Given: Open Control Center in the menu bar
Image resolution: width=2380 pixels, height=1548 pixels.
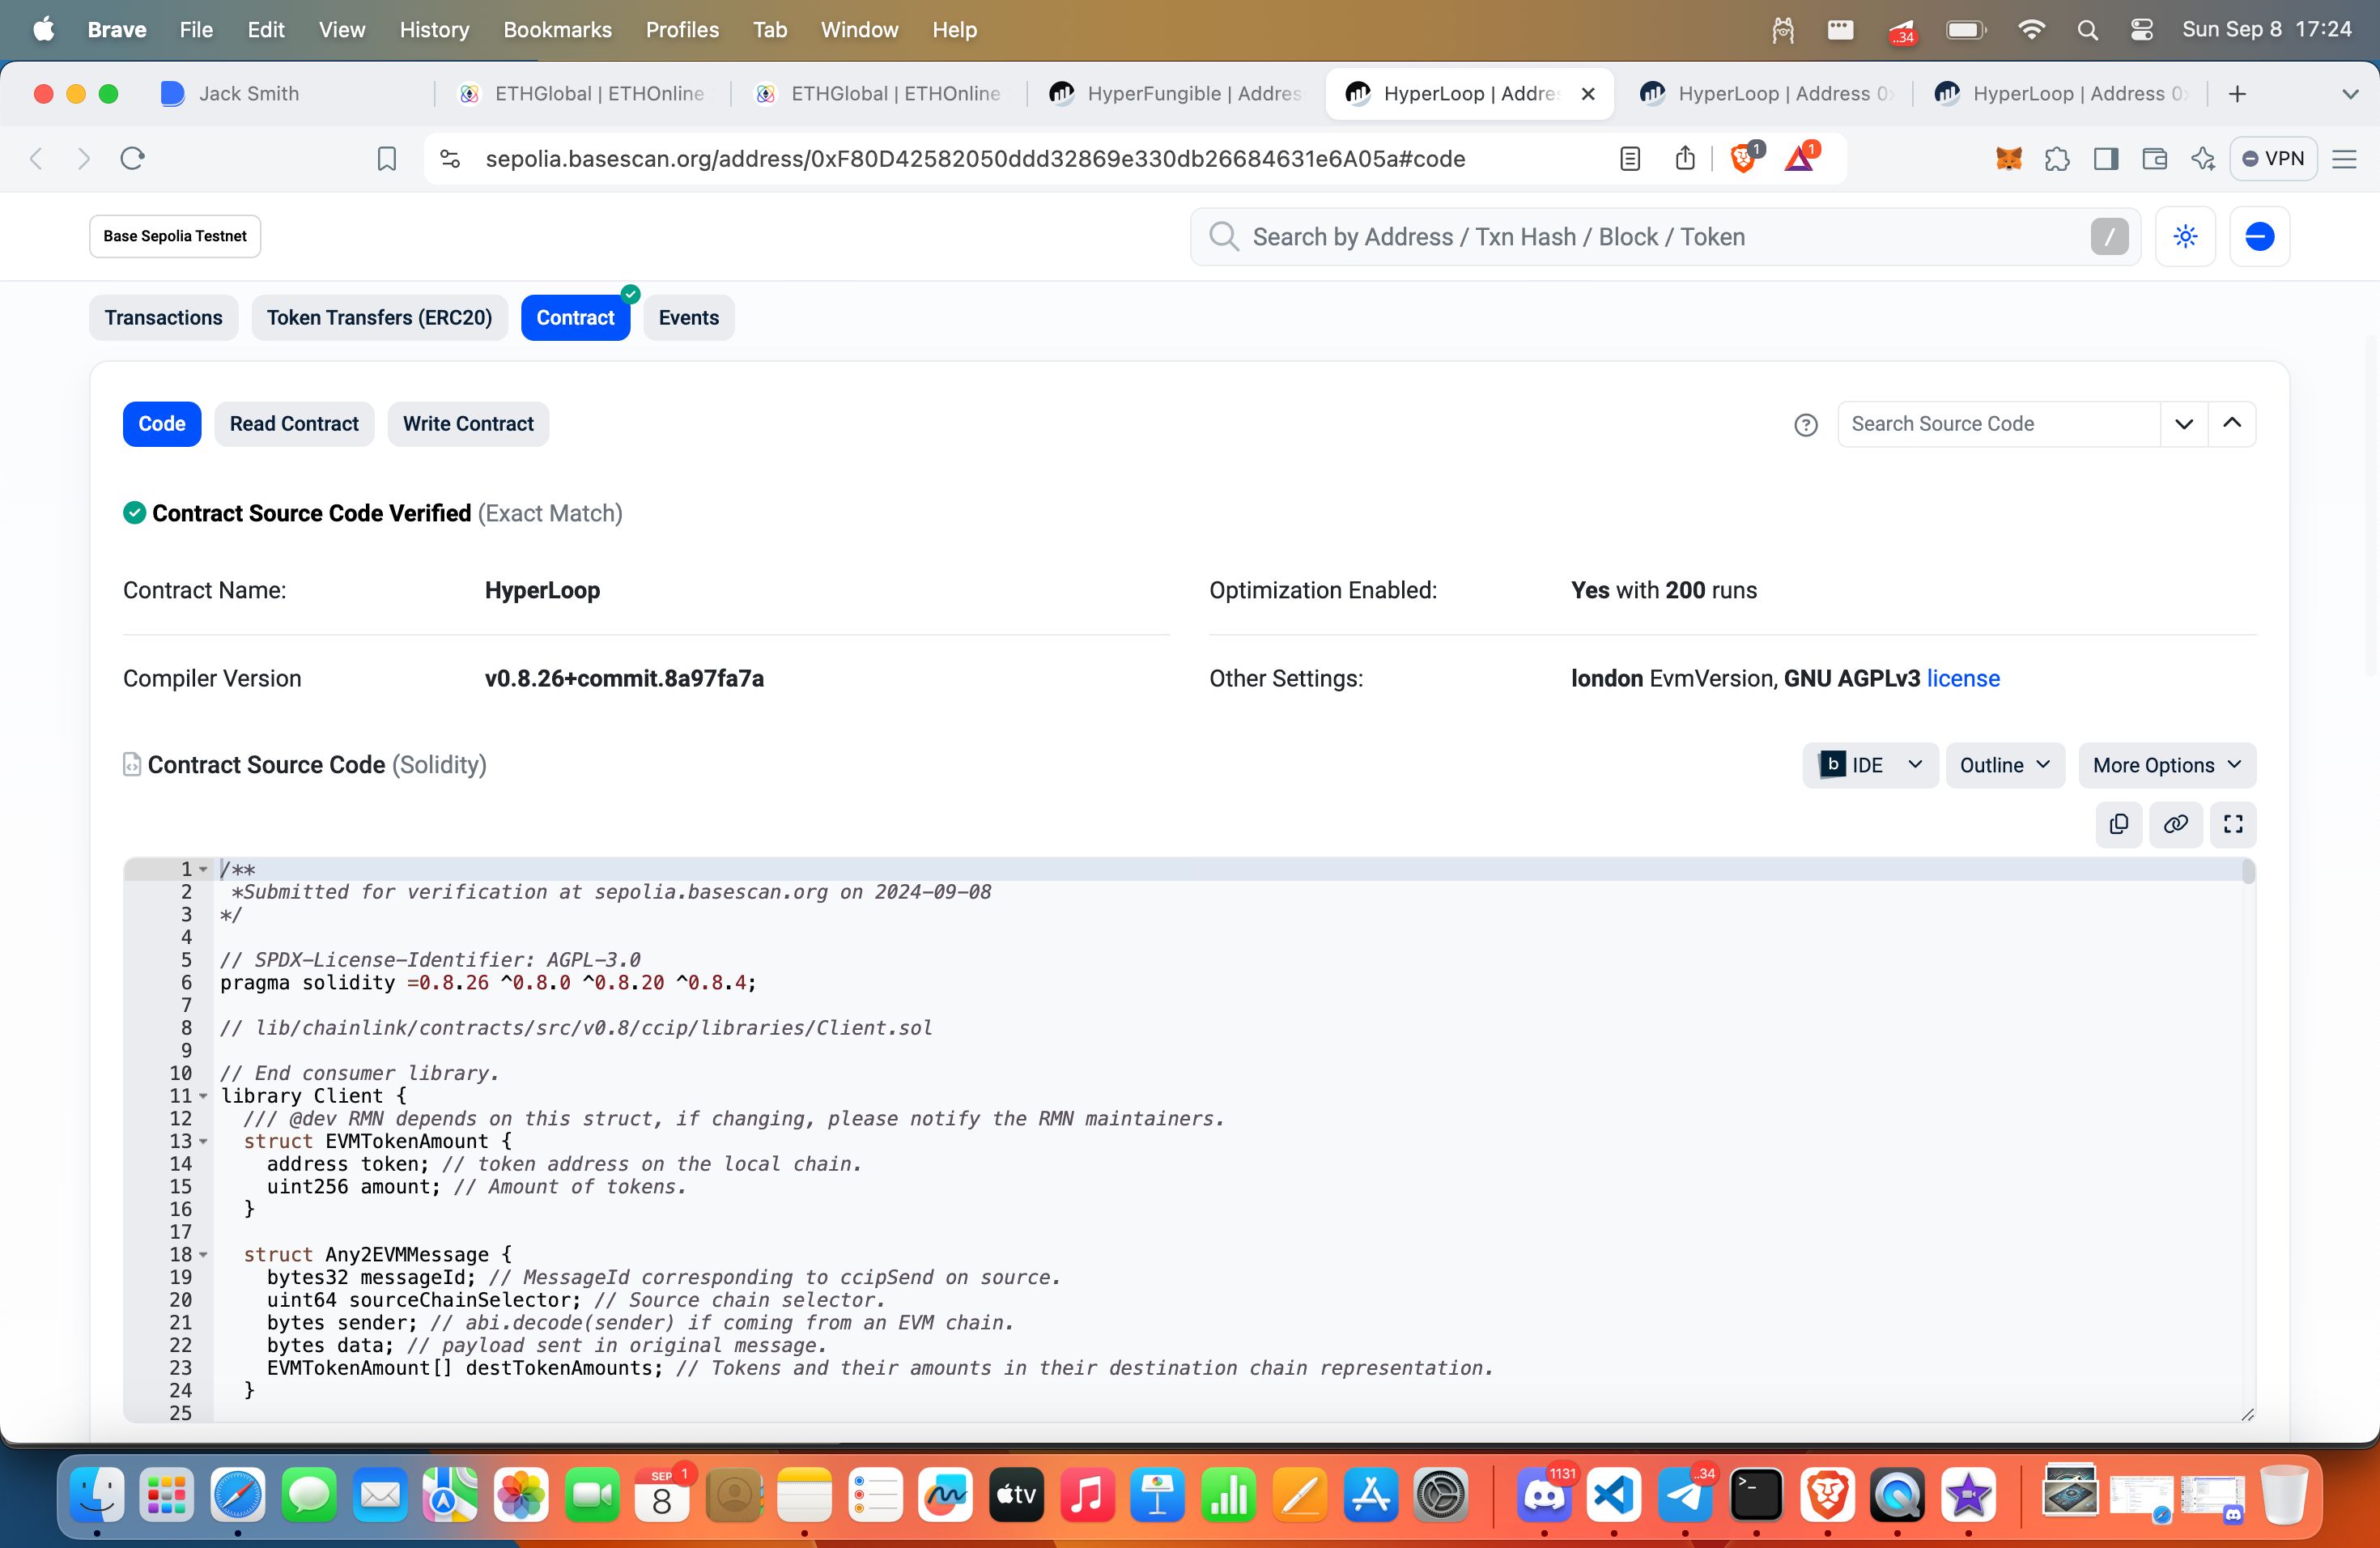Looking at the screenshot, I should coord(2141,30).
